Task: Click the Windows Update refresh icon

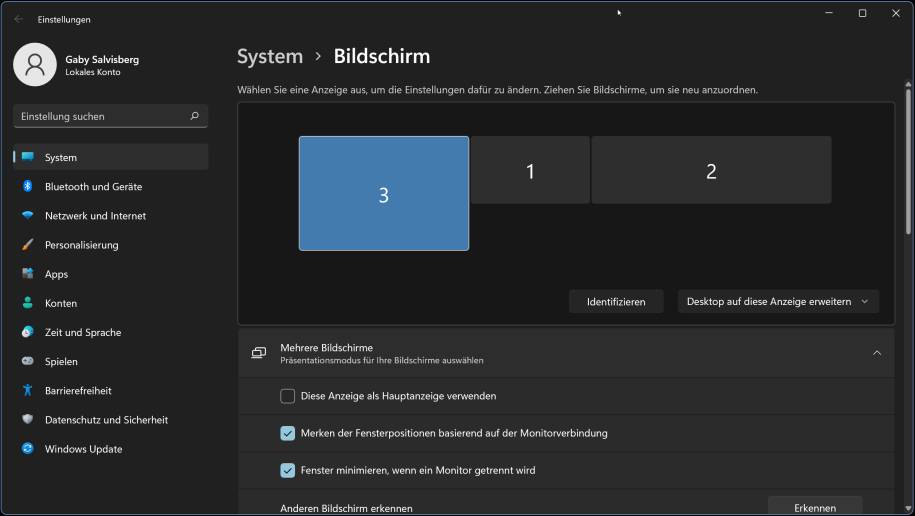Action: coord(27,448)
